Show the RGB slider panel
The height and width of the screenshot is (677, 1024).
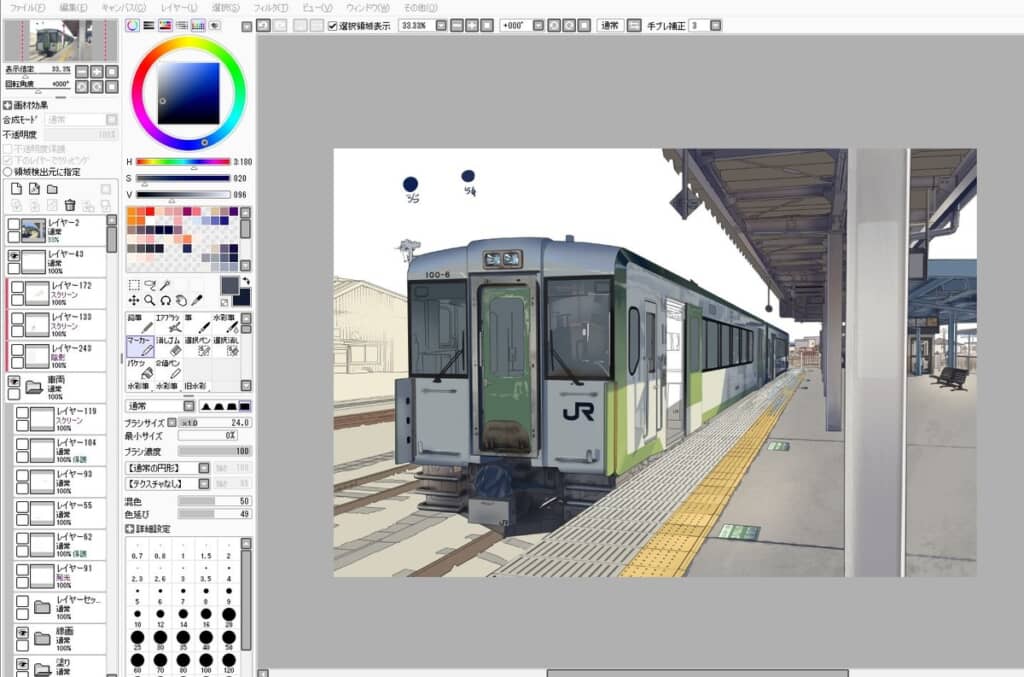coord(149,25)
